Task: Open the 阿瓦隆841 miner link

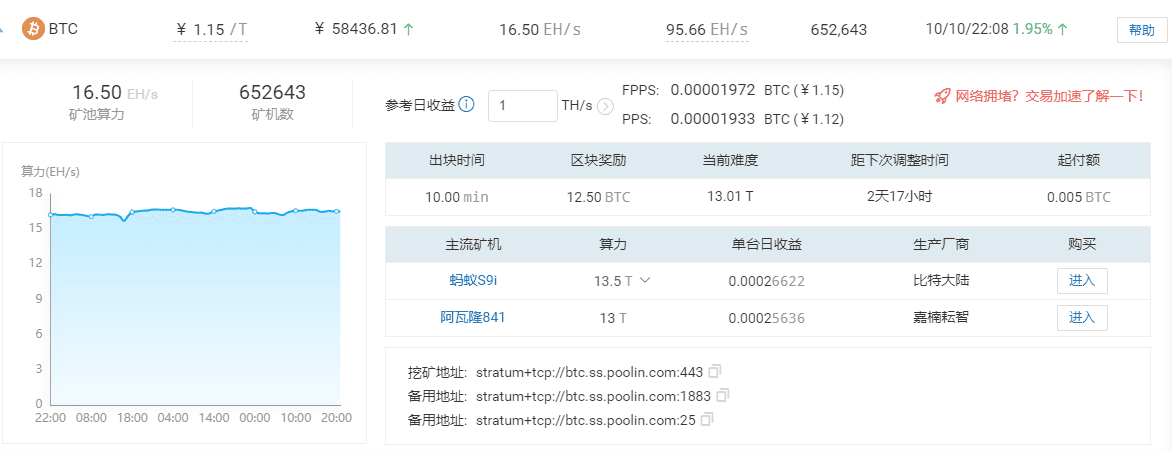Action: [473, 318]
